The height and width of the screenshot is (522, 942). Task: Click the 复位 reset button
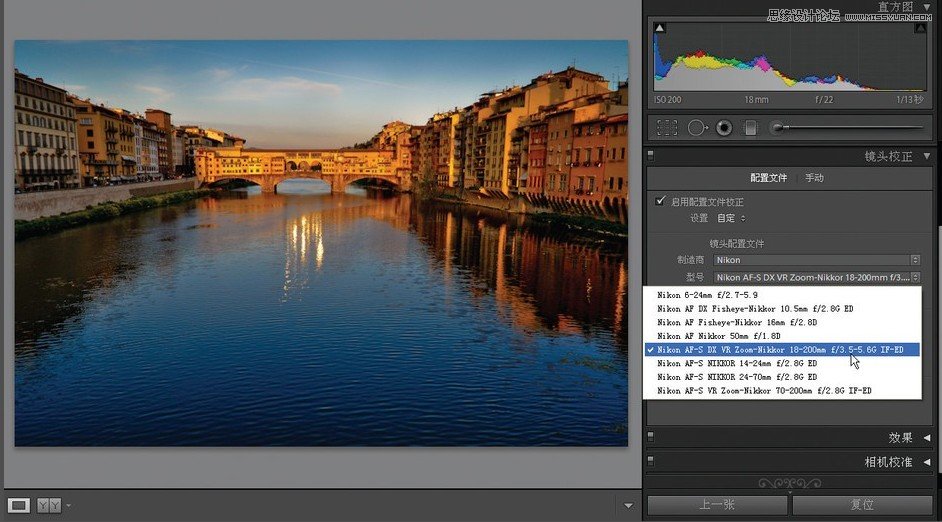pyautogui.click(x=862, y=505)
